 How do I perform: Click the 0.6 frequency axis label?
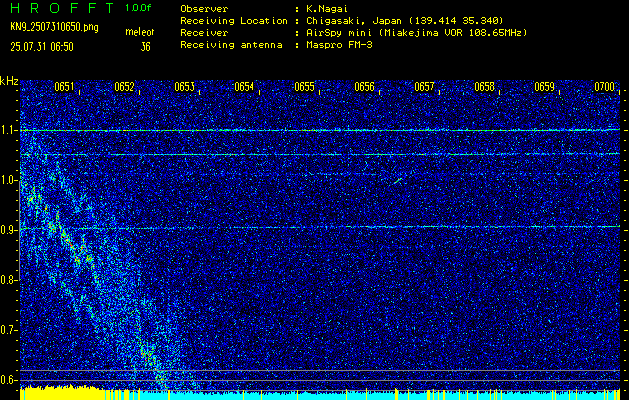click(8, 380)
